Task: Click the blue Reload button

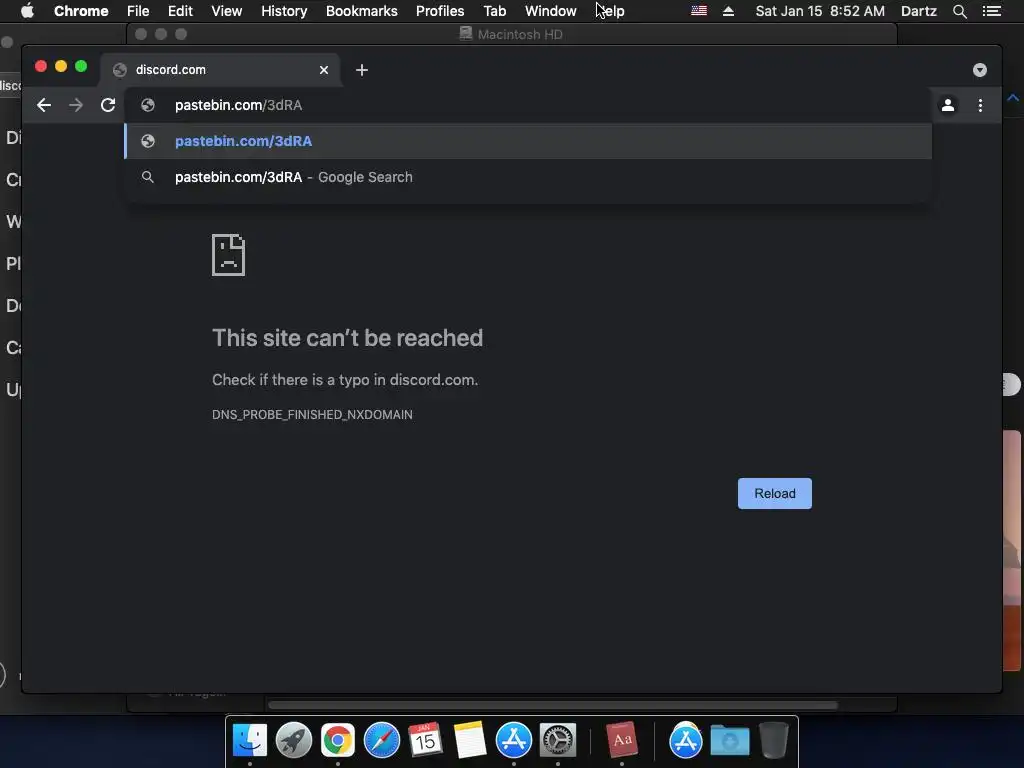Action: pyautogui.click(x=775, y=493)
